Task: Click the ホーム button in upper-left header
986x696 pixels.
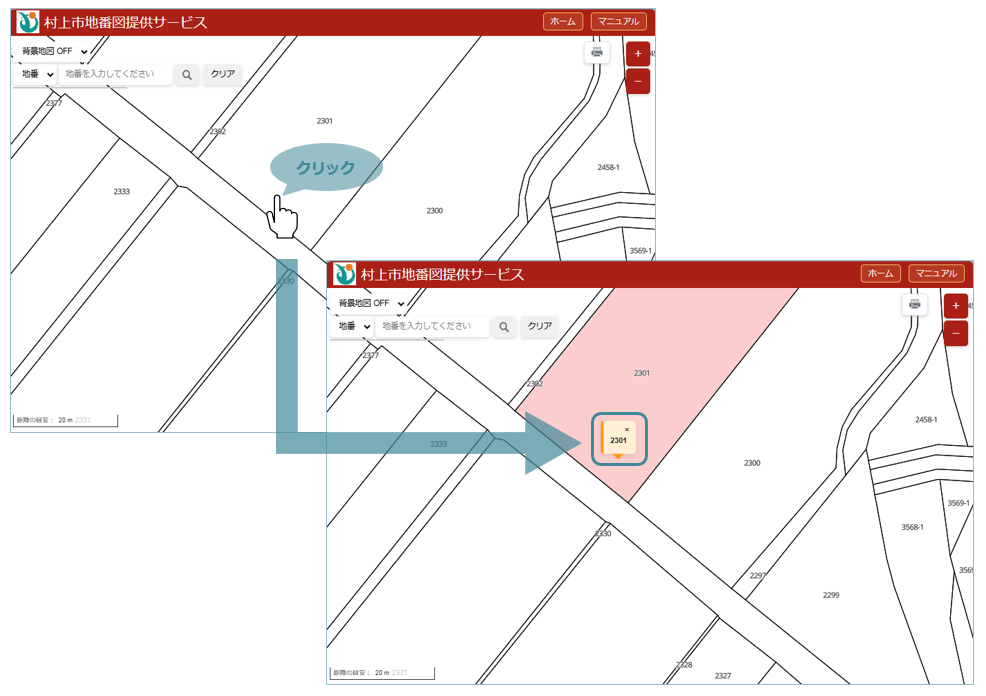Action: [563, 21]
